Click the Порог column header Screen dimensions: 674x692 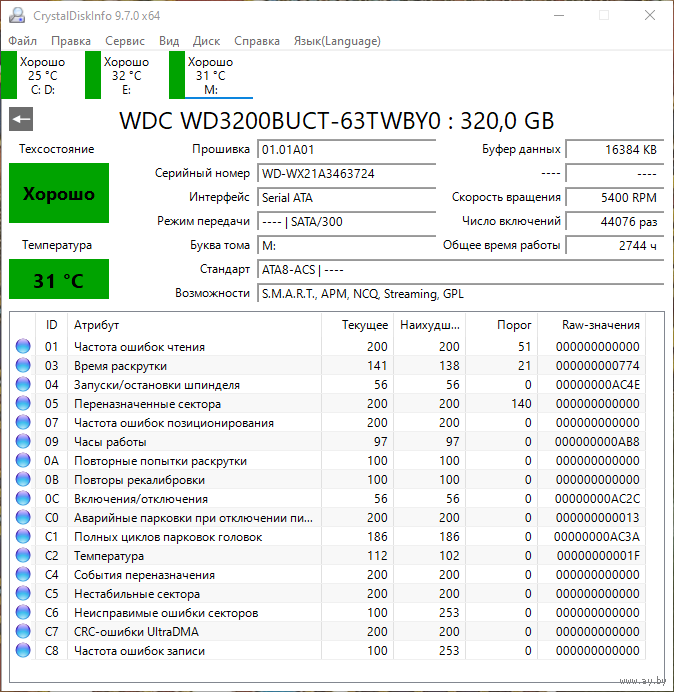501,325
